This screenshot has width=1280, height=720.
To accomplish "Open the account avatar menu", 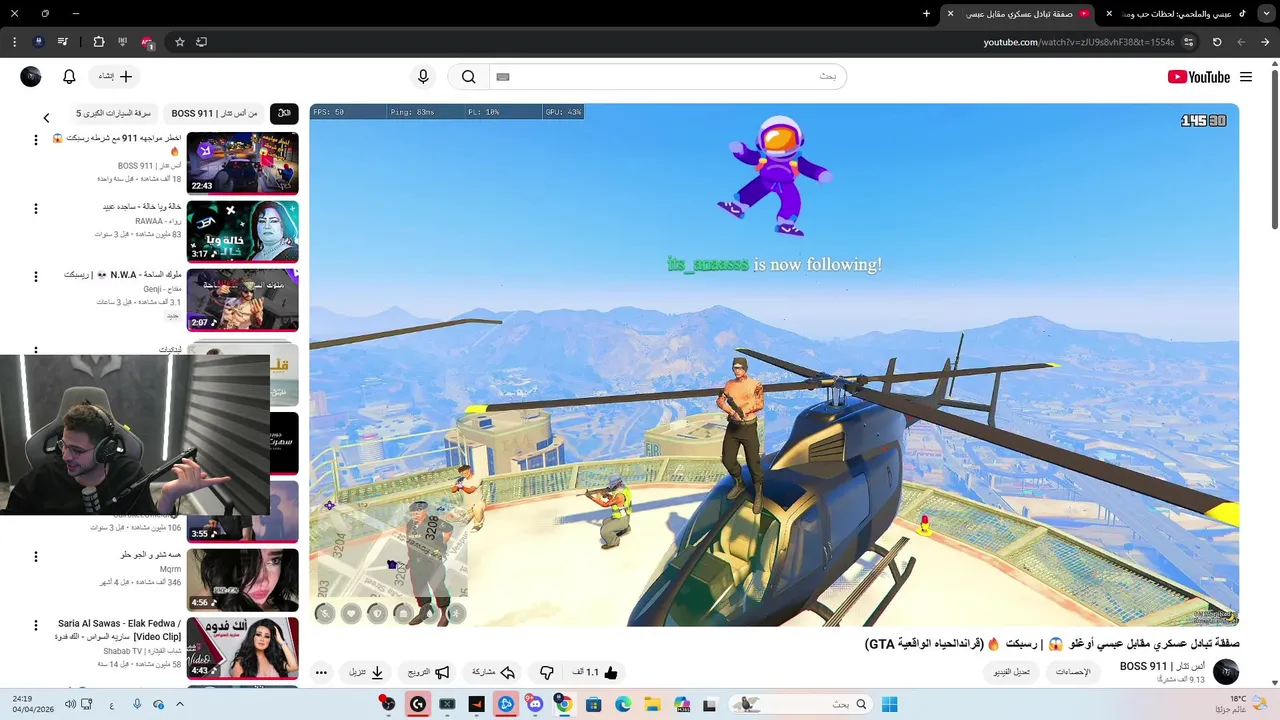I will [x=31, y=77].
